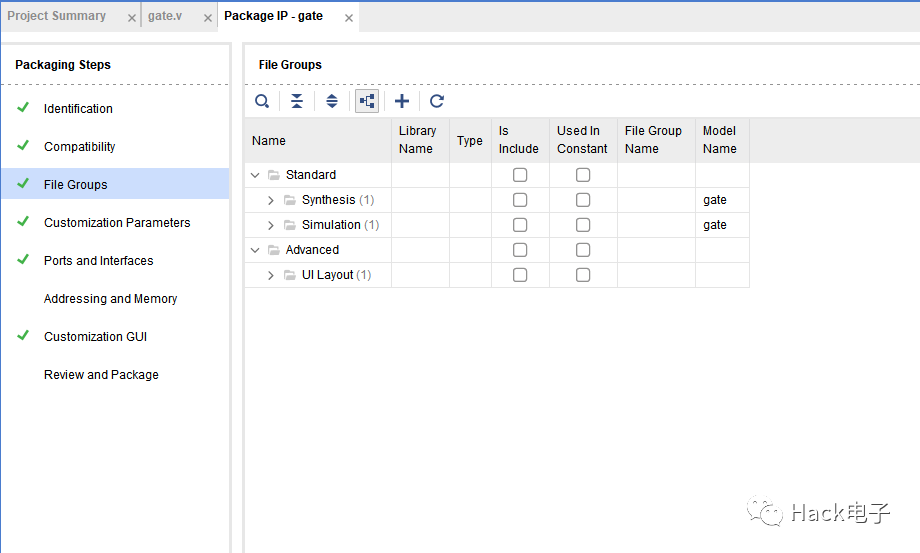Image resolution: width=920 pixels, height=553 pixels.
Task: Select the Simulation (1) tree row
Action: [340, 225]
